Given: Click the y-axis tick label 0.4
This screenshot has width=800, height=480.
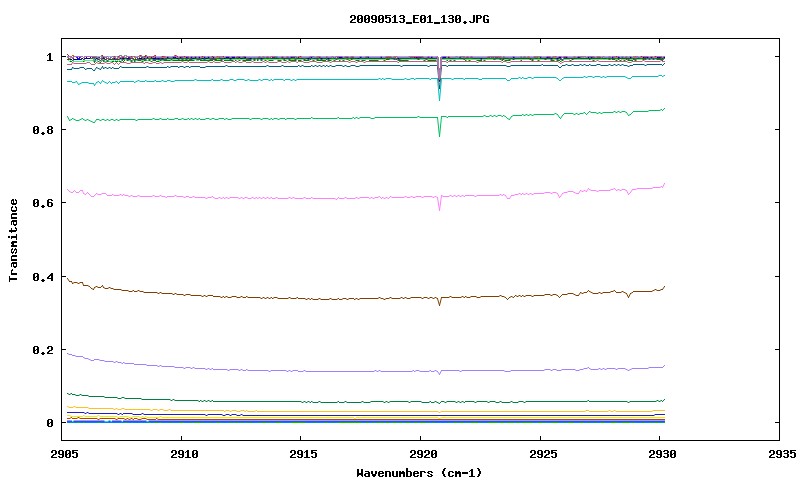Looking at the screenshot, I should coord(43,277).
